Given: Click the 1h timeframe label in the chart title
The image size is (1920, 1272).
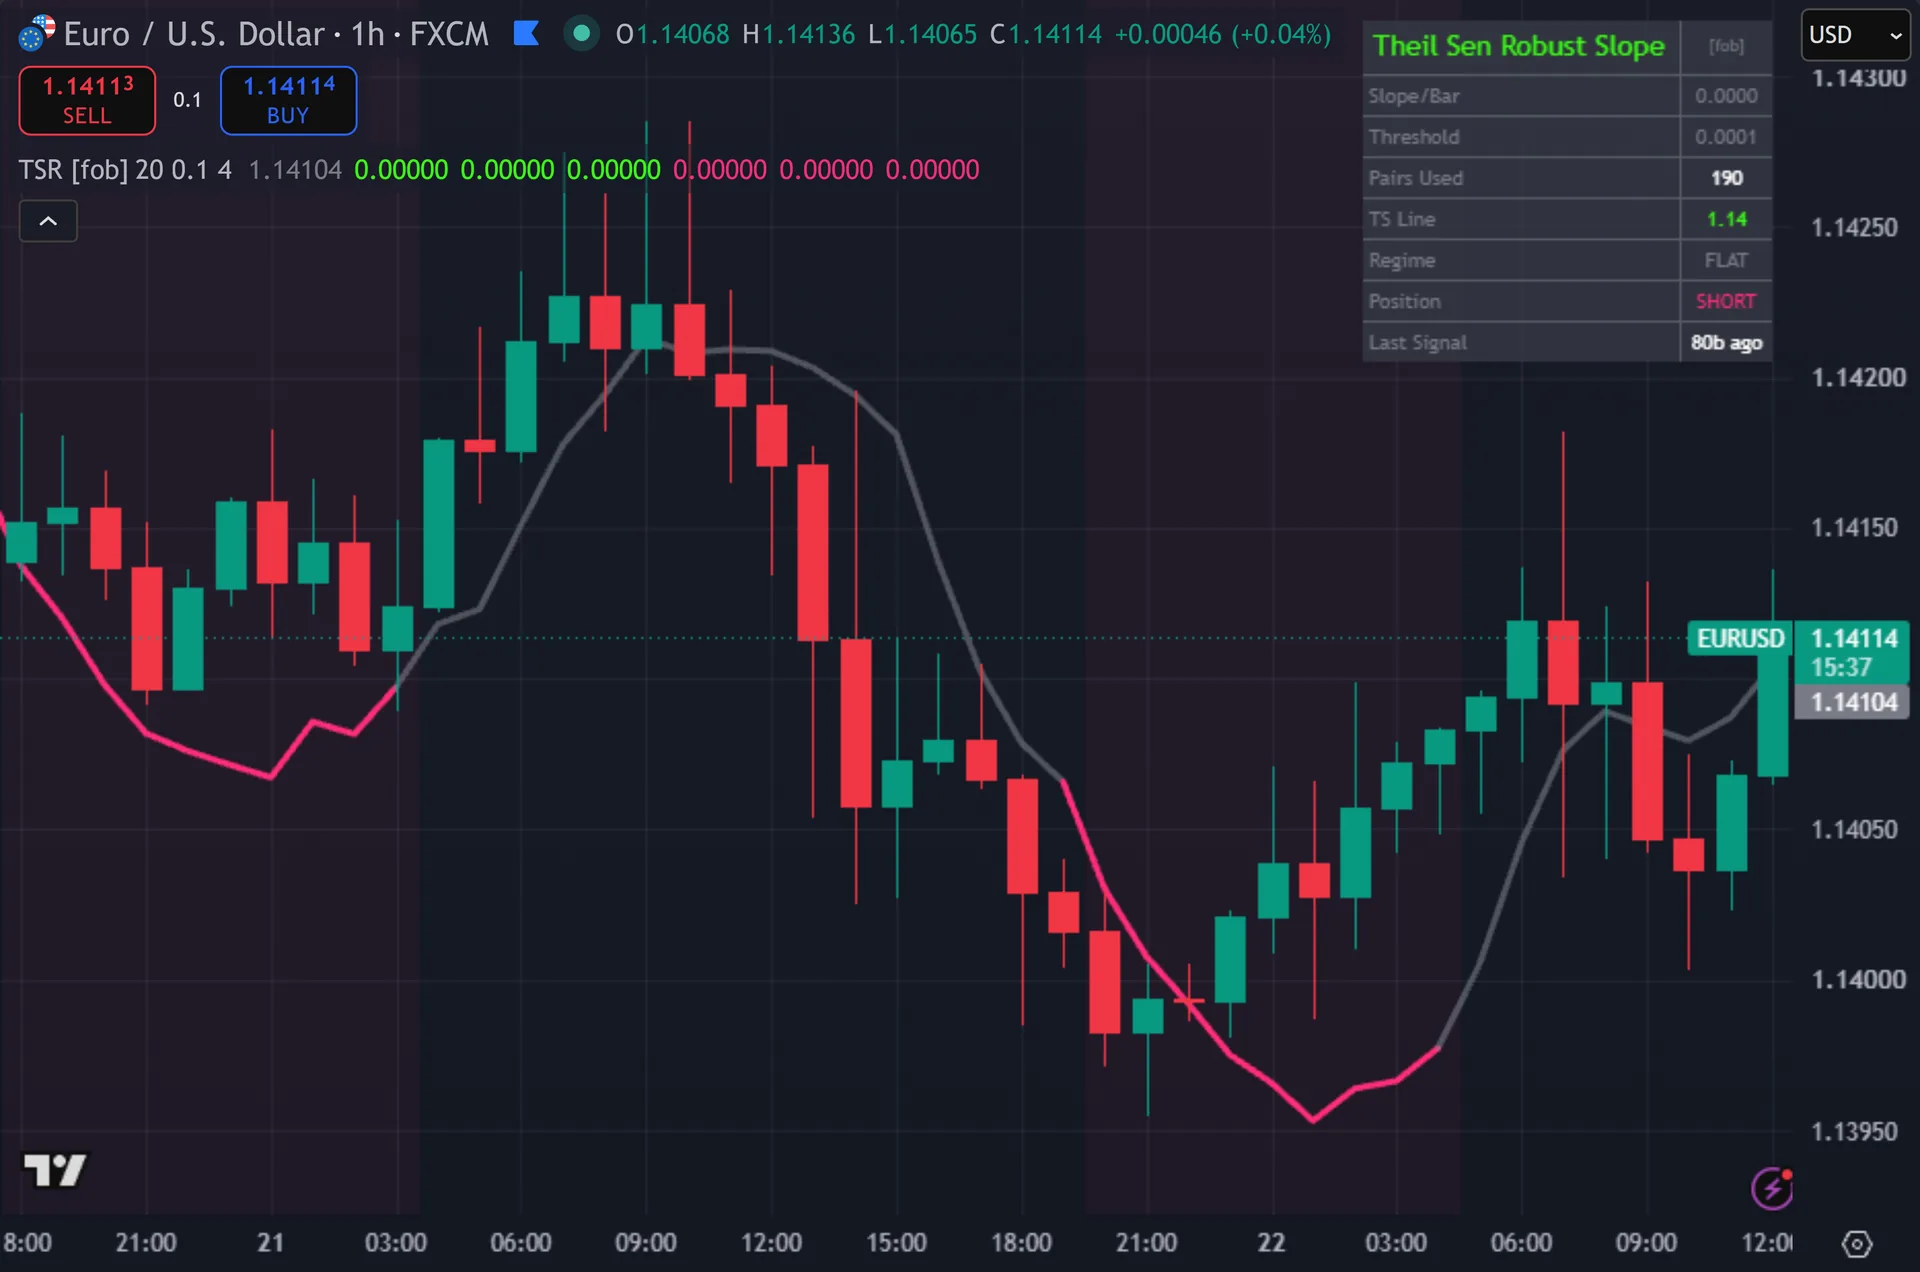Looking at the screenshot, I should [367, 34].
